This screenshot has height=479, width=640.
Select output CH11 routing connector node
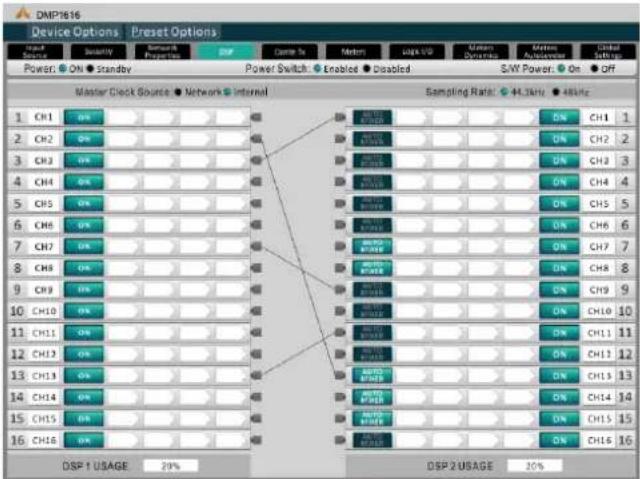pos(340,333)
